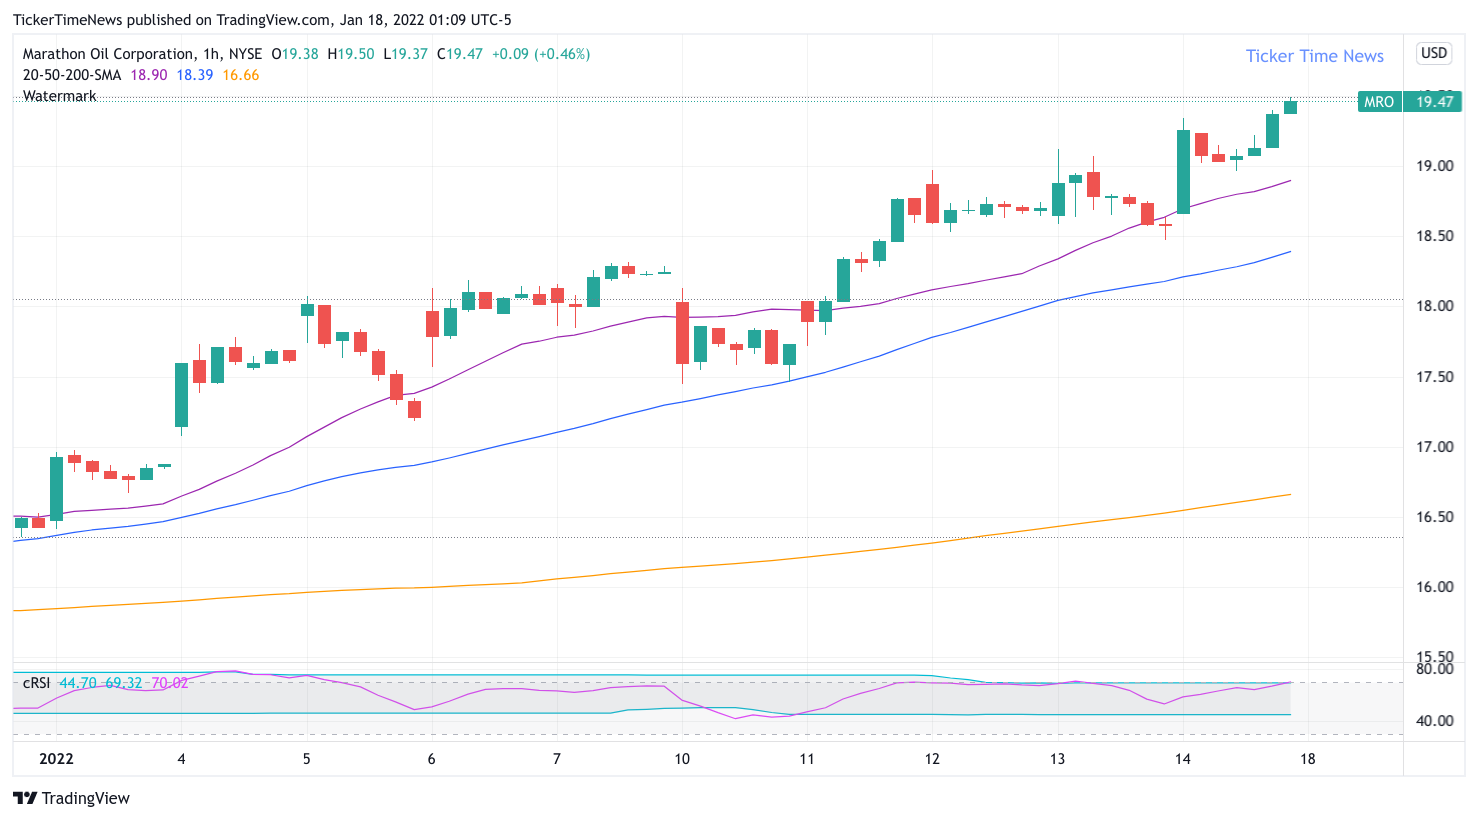Click the 20-50-200-SMA indicator legend
1478x820 pixels.
coord(72,75)
